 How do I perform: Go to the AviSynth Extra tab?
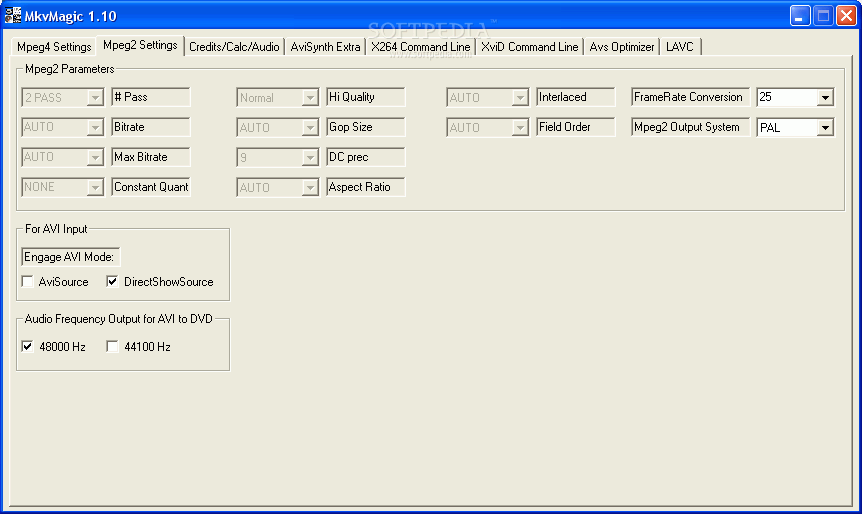point(325,47)
